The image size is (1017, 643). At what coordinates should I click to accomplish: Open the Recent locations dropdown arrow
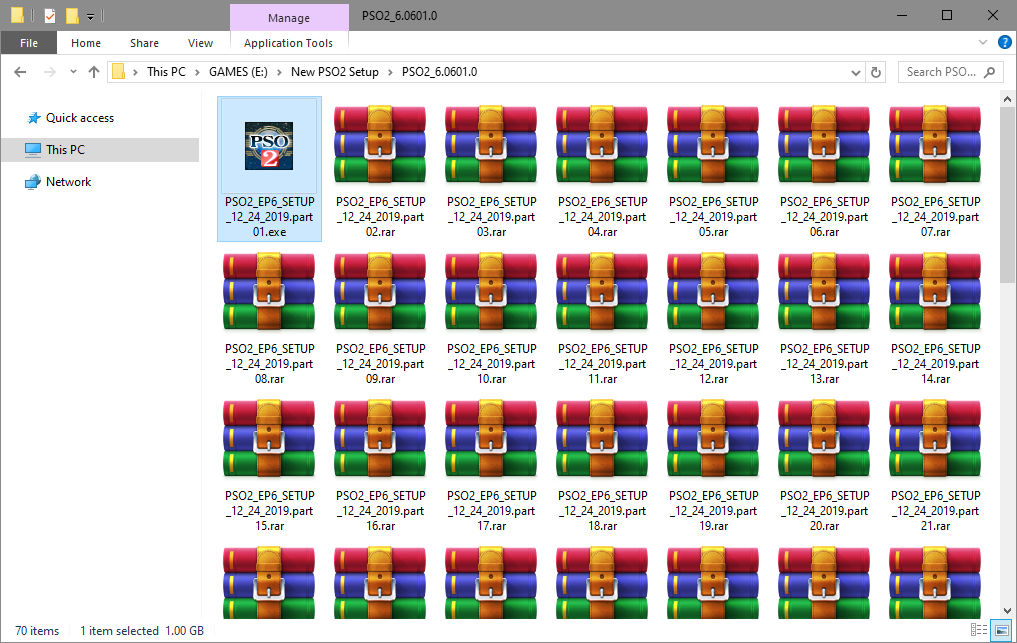coord(73,72)
